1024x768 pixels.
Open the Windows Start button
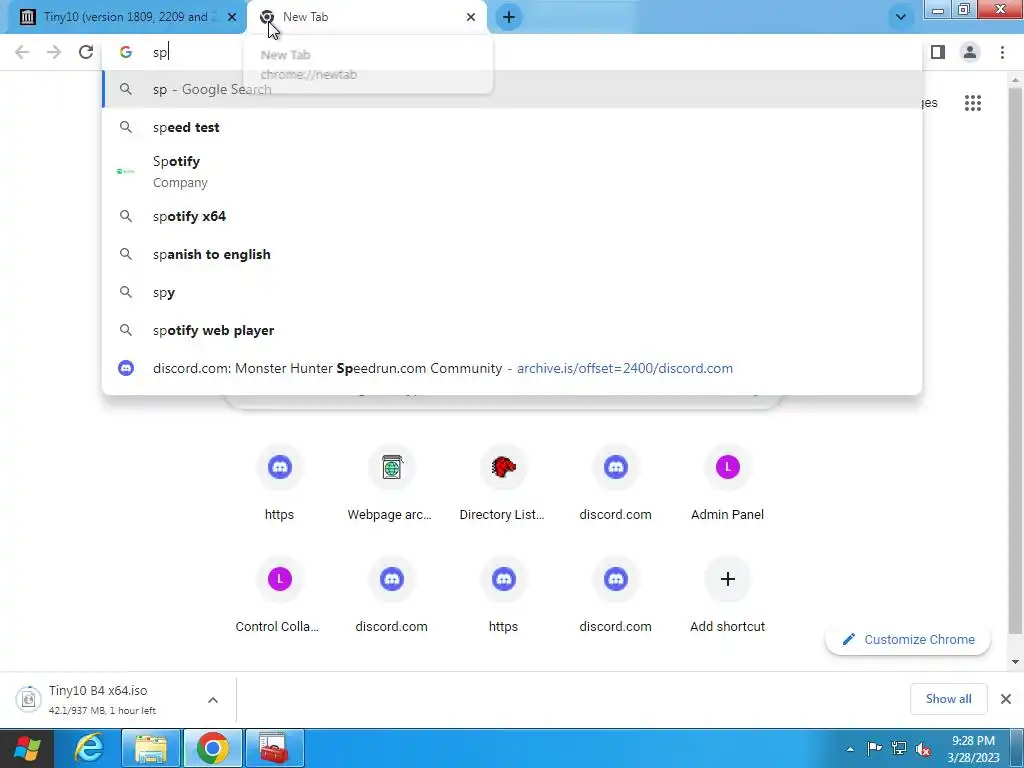[27, 748]
